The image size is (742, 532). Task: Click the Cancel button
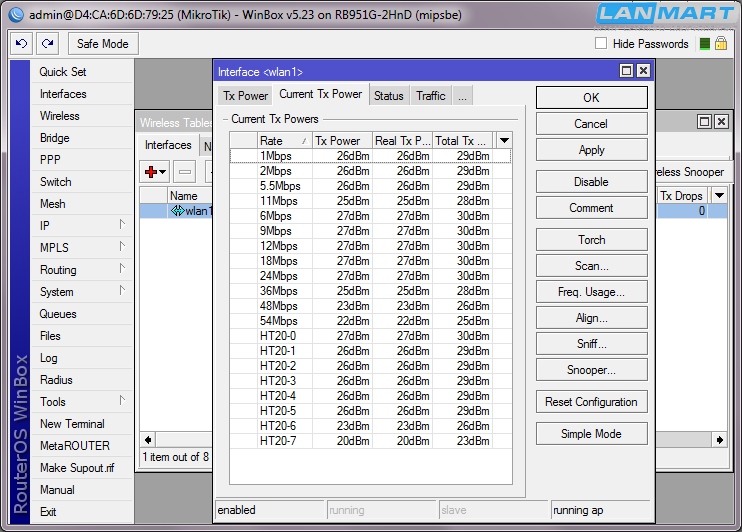(x=592, y=124)
